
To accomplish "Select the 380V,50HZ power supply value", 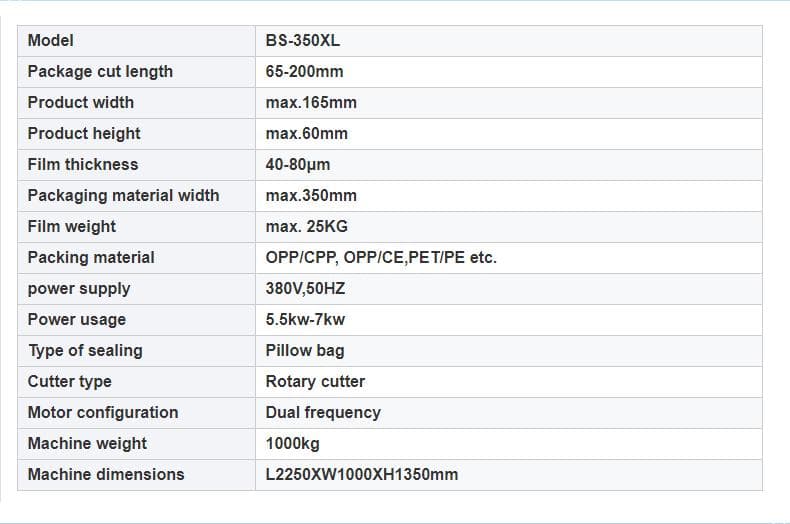I will 306,289.
